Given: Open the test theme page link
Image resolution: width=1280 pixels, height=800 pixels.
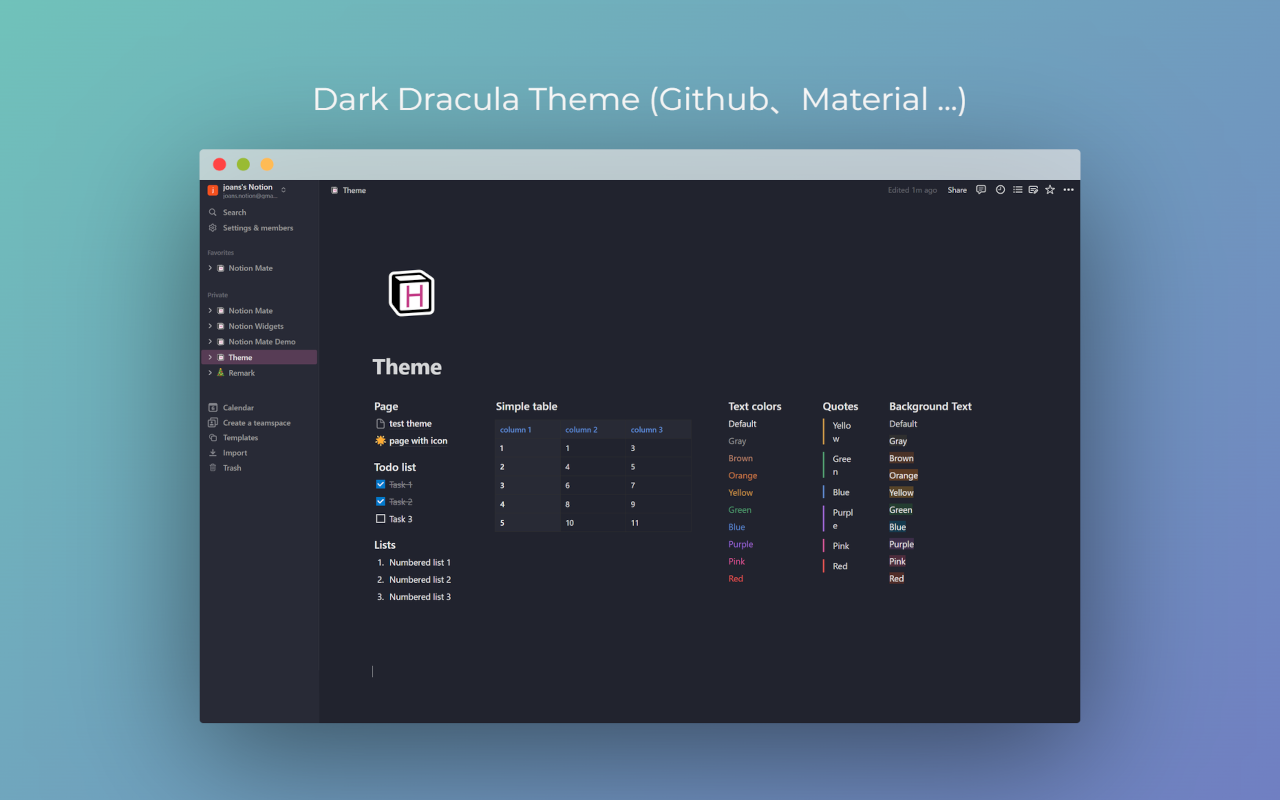Looking at the screenshot, I should 410,424.
